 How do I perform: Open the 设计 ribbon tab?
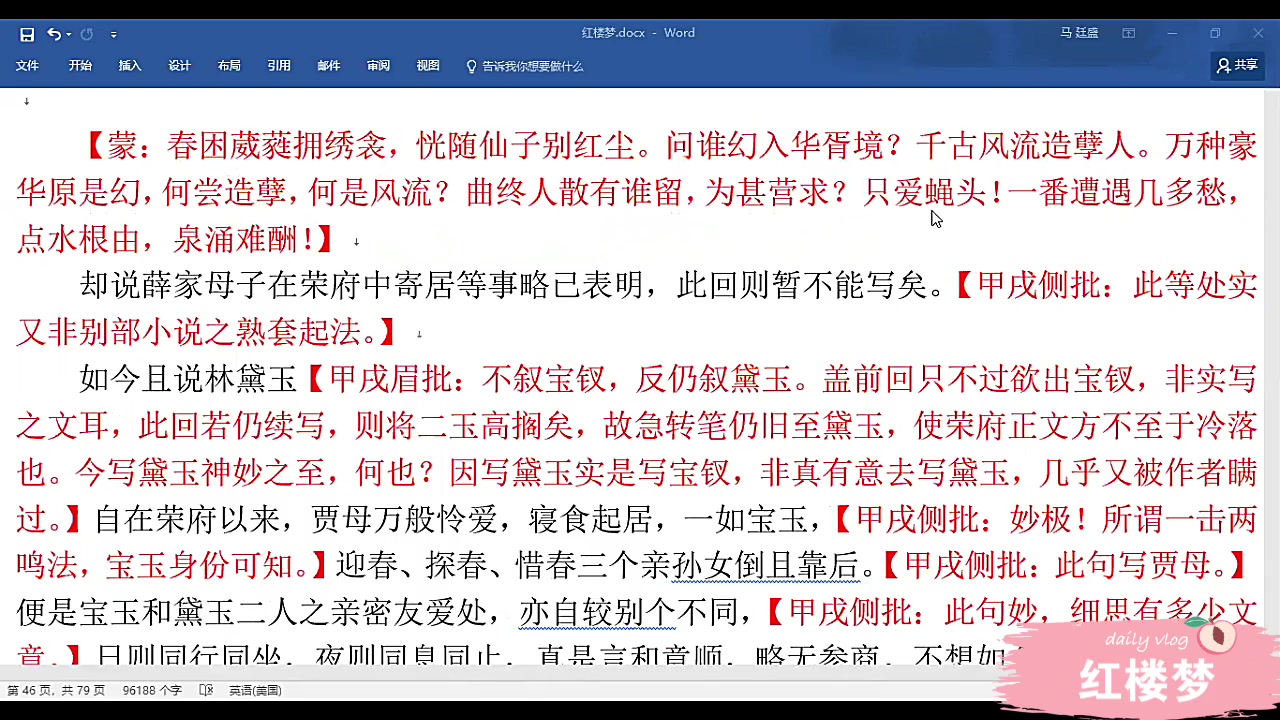tap(179, 66)
